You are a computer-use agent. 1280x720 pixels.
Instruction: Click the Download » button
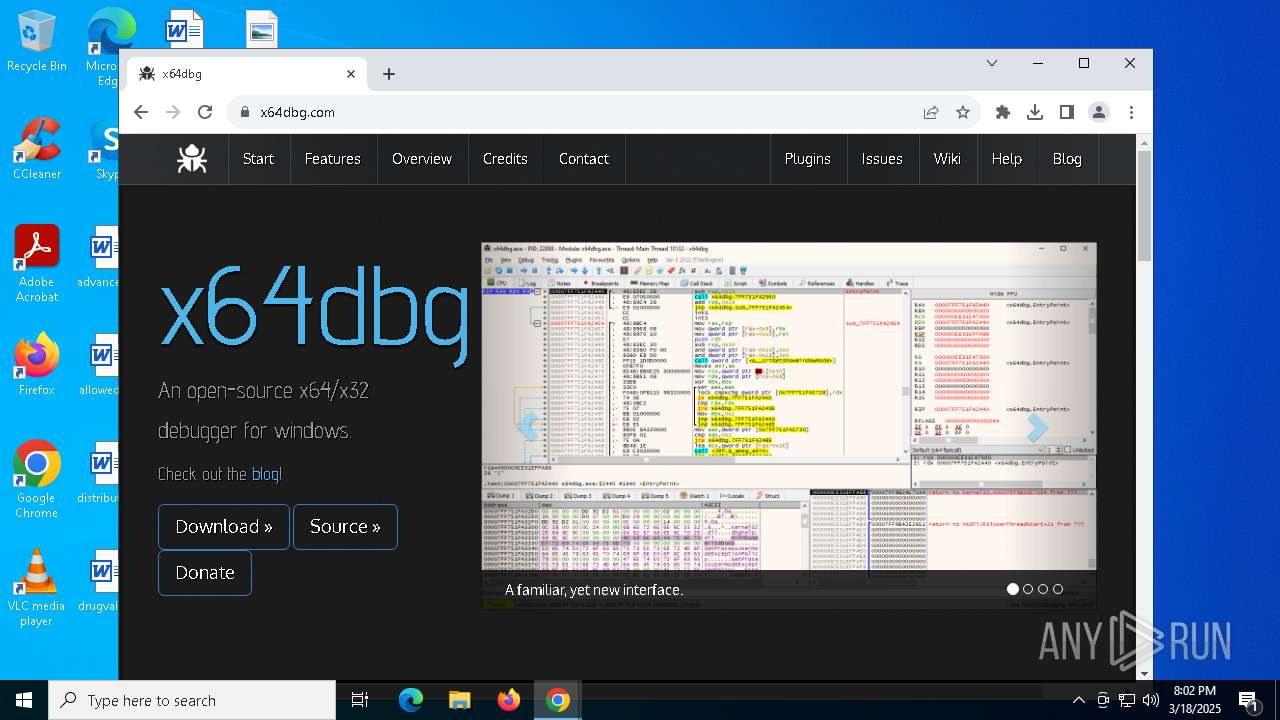pyautogui.click(x=224, y=527)
